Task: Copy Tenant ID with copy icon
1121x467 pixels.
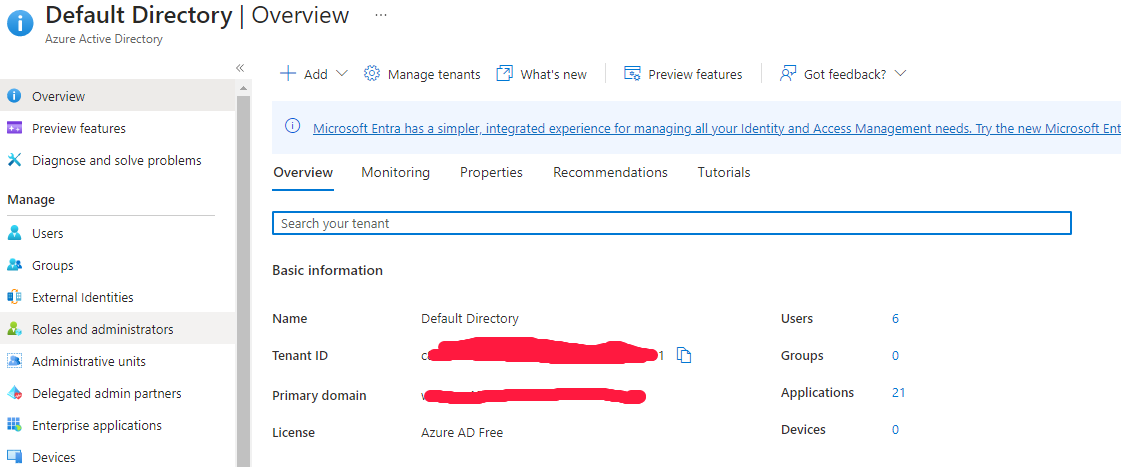Action: tap(684, 355)
